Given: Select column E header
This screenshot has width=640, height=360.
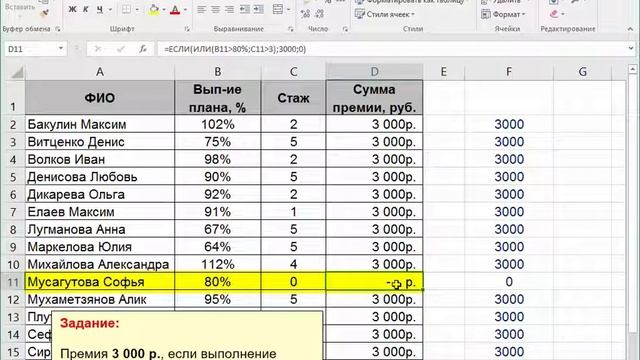Looking at the screenshot, I should coord(444,72).
